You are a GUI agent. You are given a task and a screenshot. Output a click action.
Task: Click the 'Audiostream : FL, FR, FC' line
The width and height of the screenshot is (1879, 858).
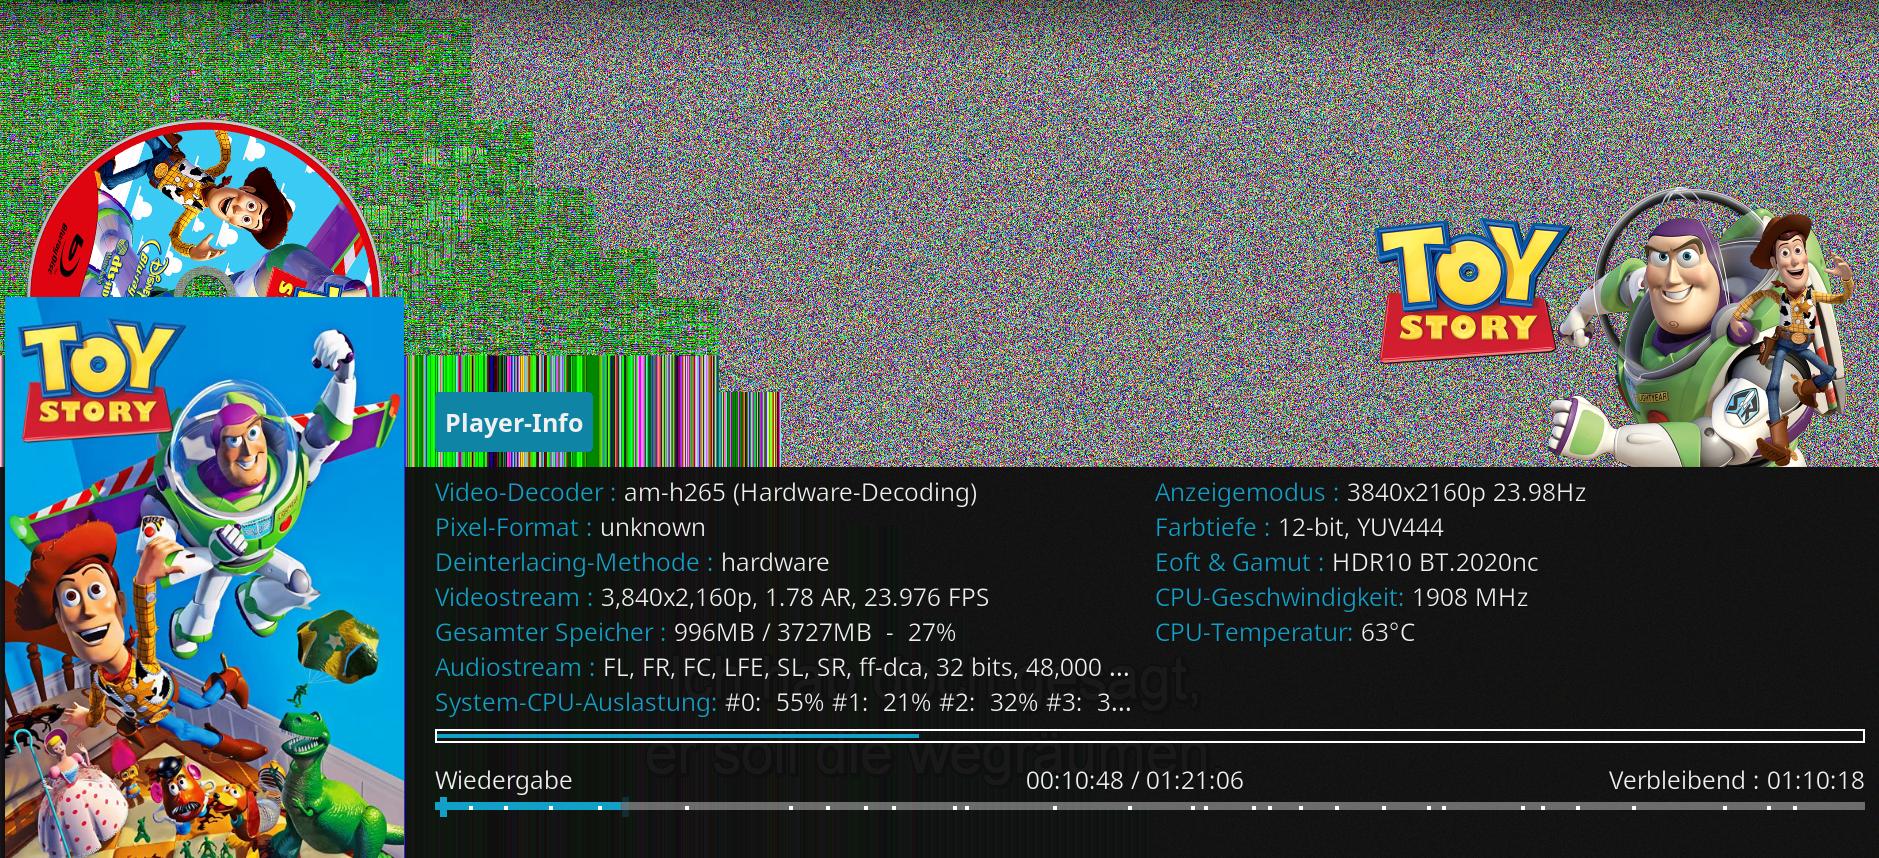click(782, 667)
